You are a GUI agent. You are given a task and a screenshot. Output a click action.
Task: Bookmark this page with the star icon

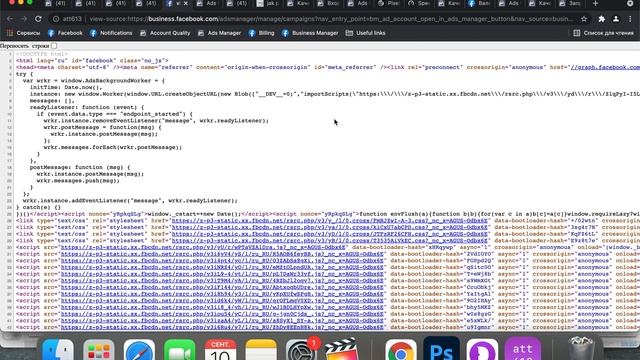584,19
